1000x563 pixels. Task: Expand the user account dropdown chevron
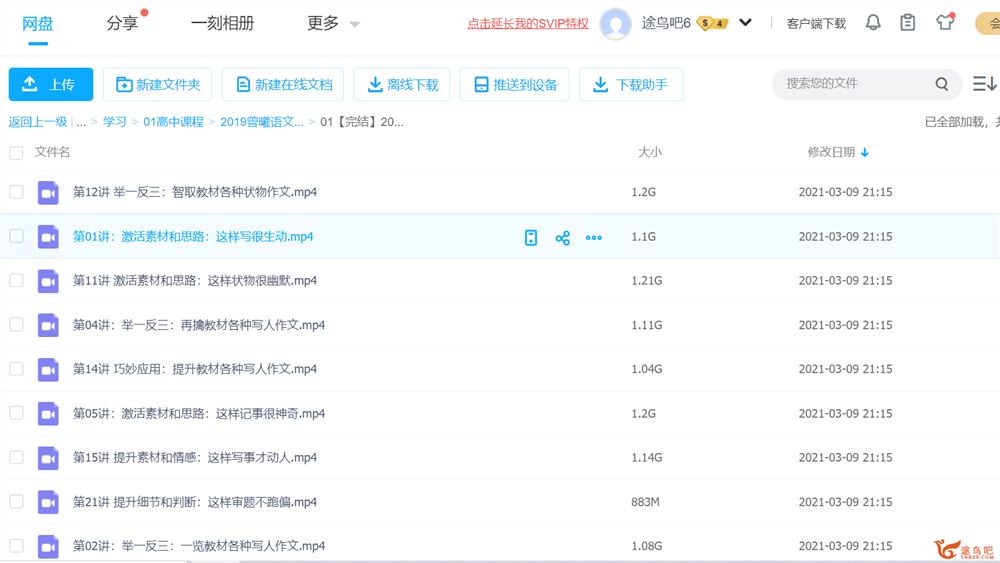[745, 23]
